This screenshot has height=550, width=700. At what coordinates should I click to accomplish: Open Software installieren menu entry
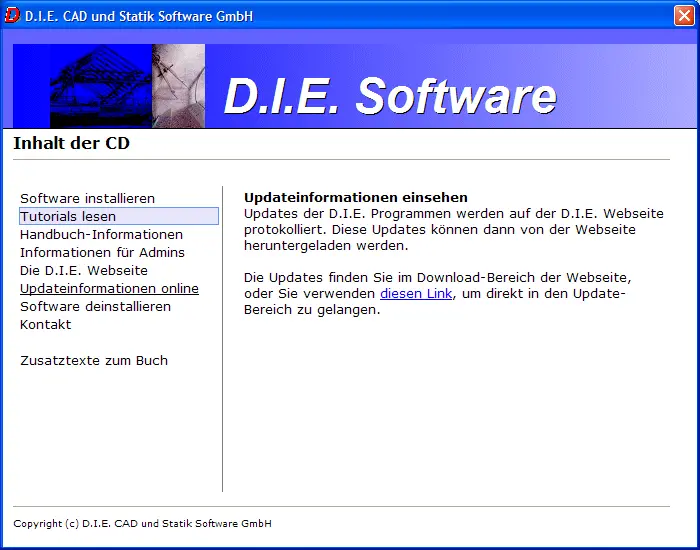88,198
